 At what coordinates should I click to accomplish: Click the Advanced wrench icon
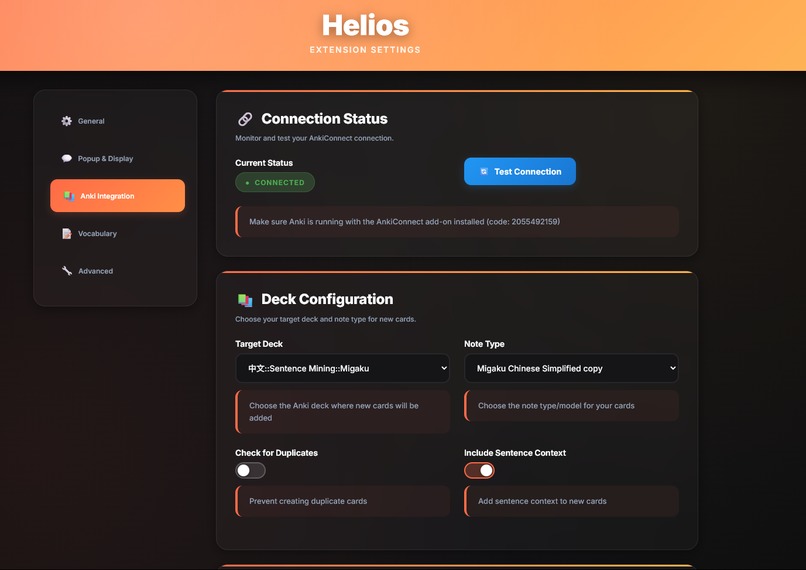[67, 271]
